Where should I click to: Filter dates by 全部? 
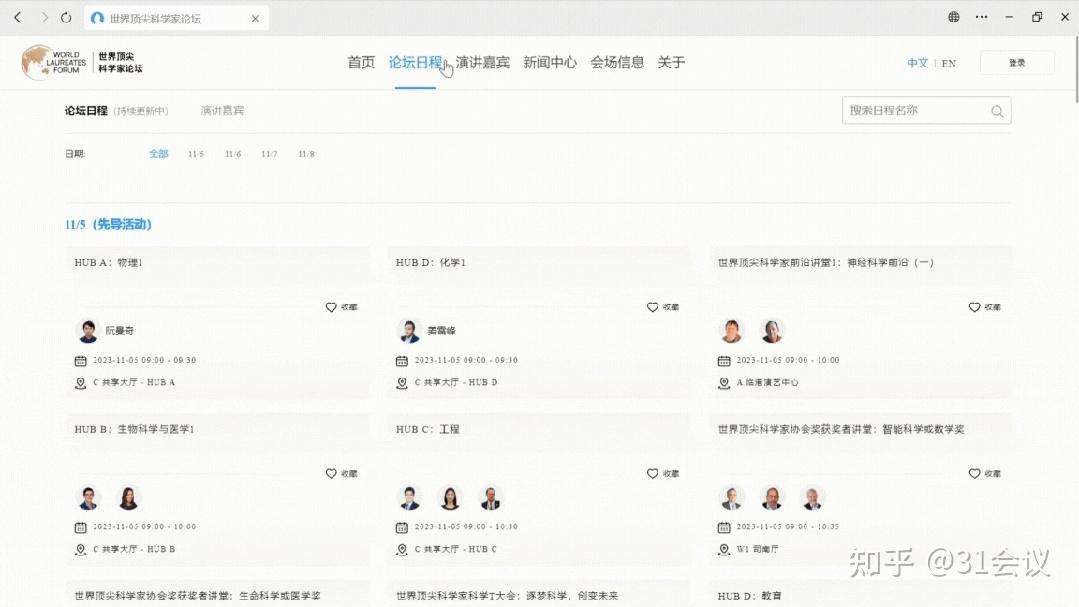coord(158,154)
